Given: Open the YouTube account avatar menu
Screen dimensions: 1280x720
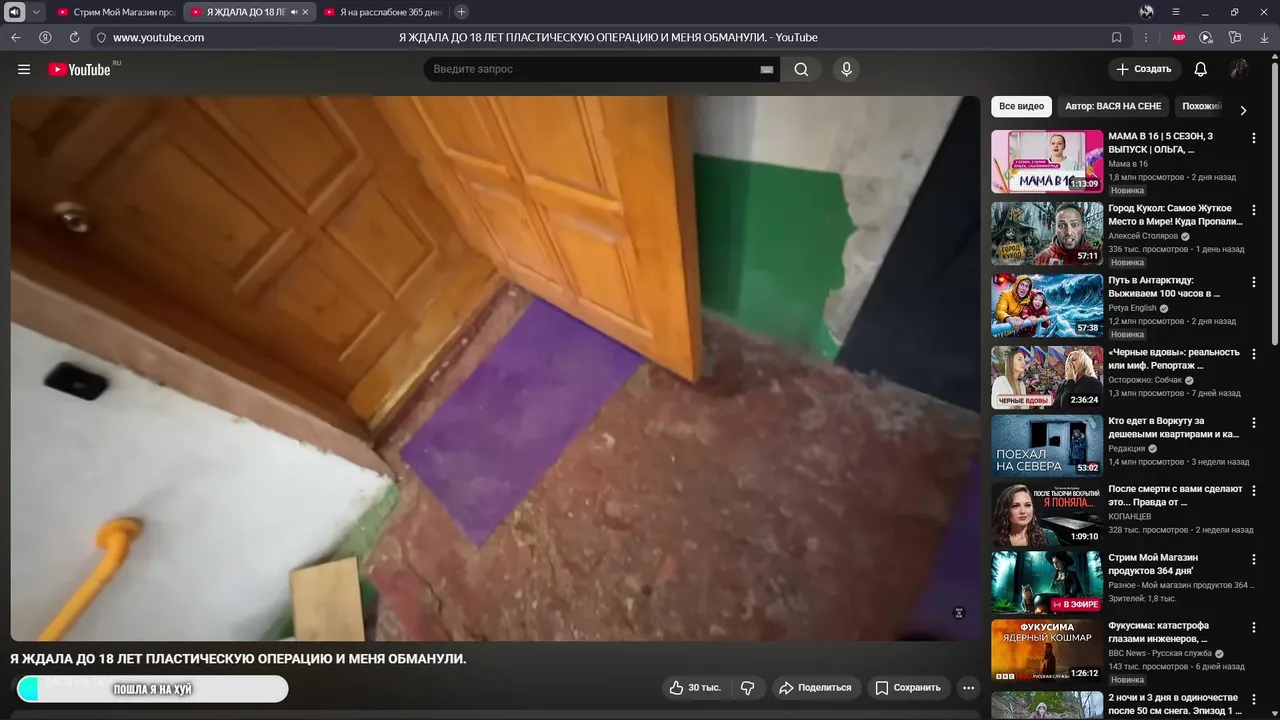Looking at the screenshot, I should click(1239, 69).
